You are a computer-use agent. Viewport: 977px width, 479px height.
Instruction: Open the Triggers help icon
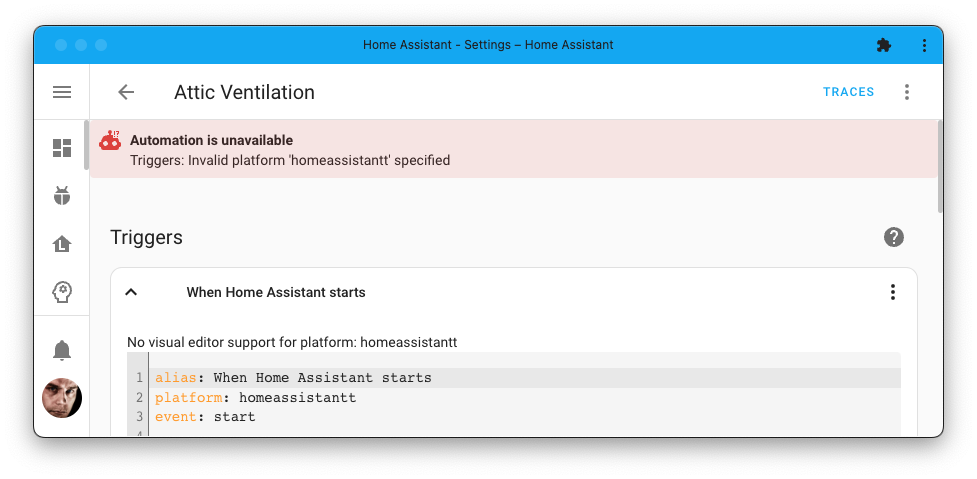[x=894, y=237]
